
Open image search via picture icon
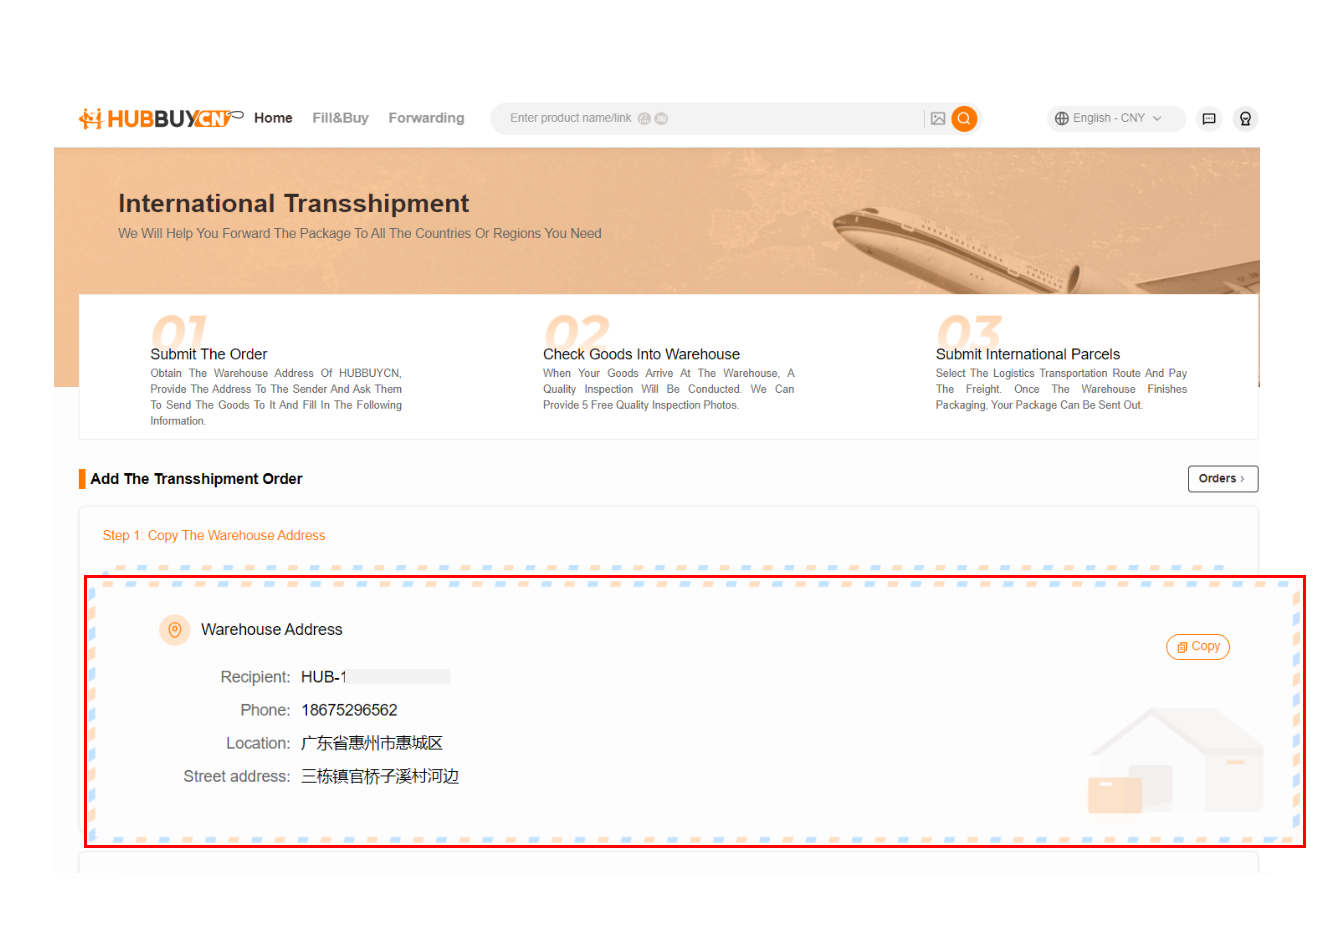[x=938, y=118]
